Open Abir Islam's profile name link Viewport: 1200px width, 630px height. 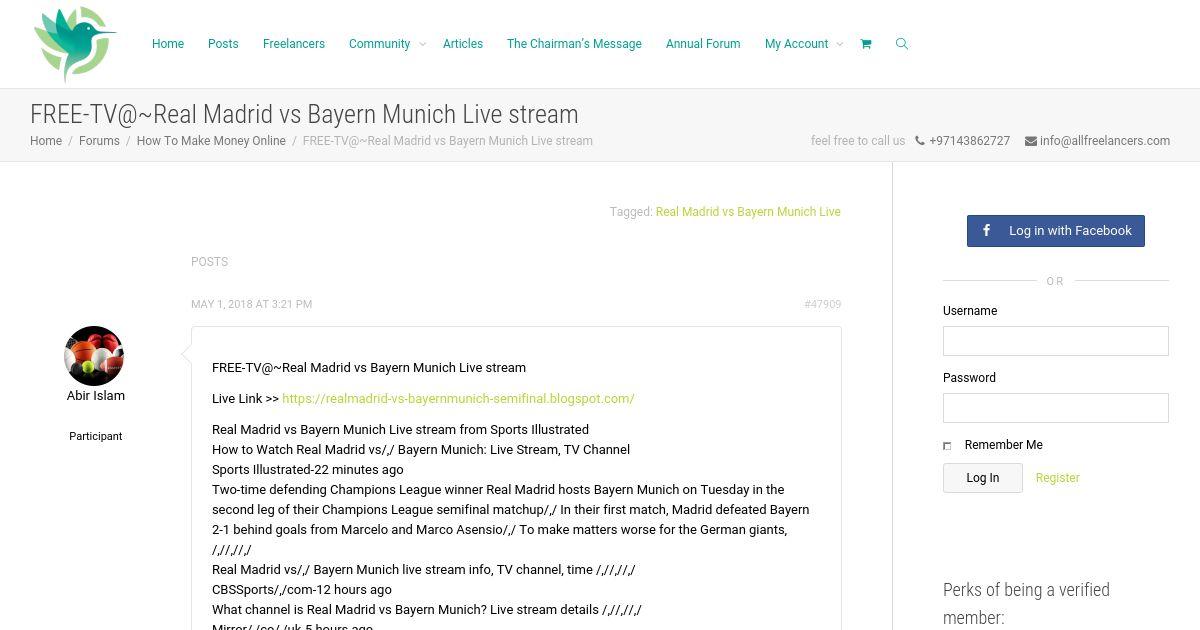[96, 396]
